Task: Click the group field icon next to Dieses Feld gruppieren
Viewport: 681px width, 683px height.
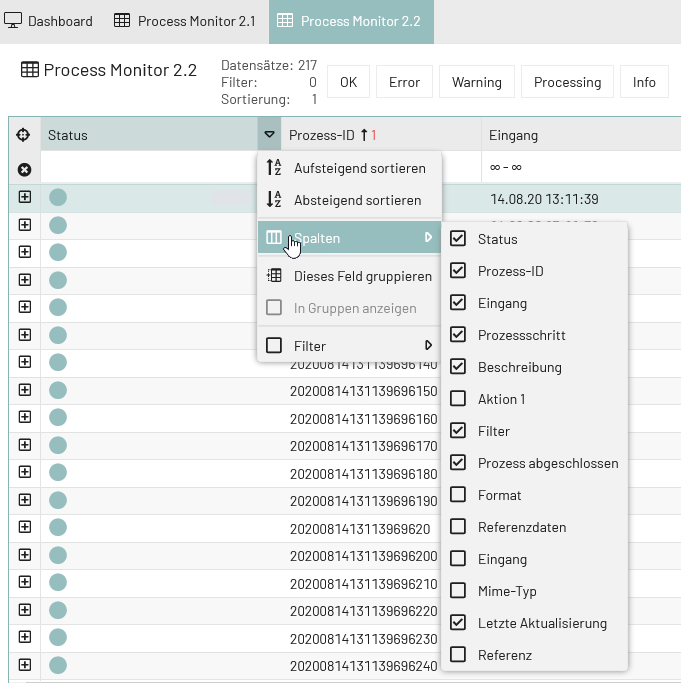Action: pos(274,275)
